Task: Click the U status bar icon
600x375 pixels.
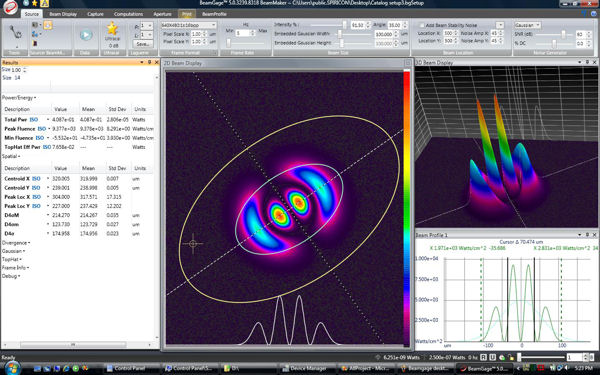Action: click(492, 357)
